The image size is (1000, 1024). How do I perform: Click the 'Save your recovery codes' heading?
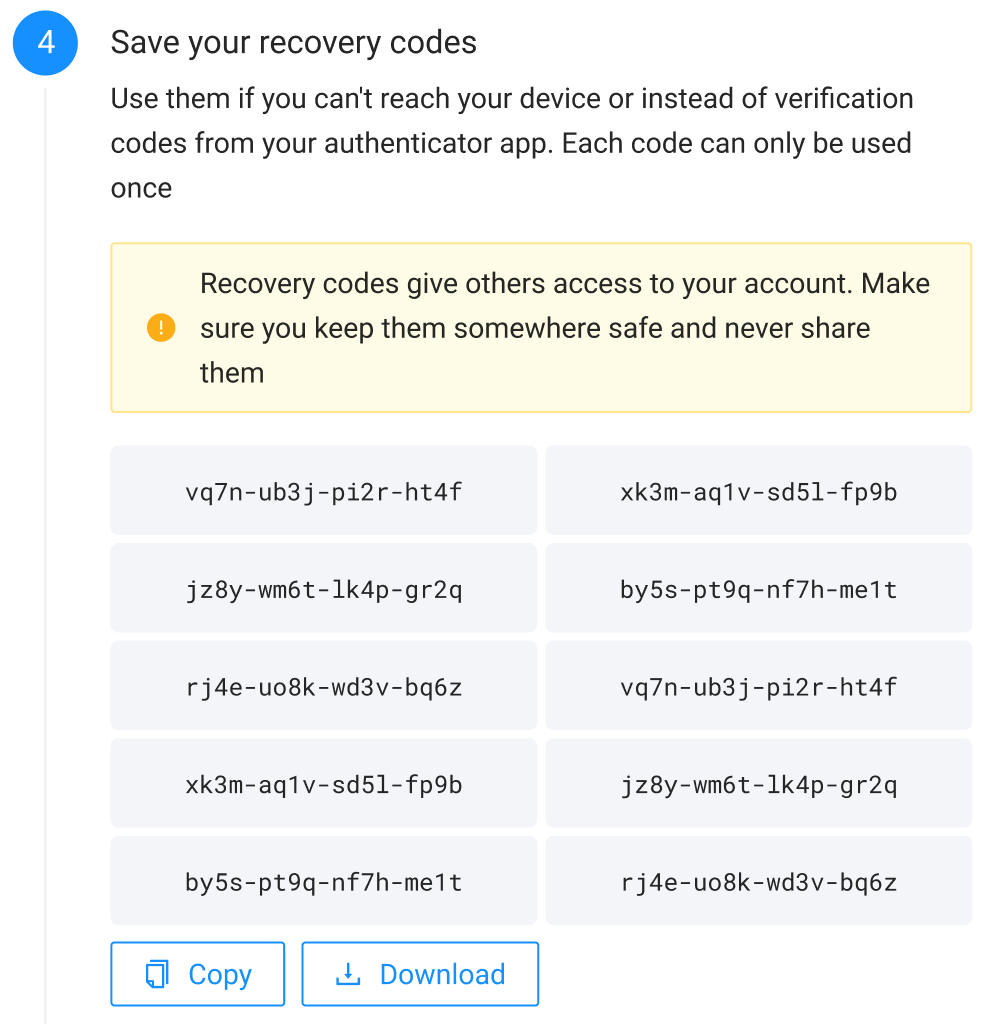[293, 43]
